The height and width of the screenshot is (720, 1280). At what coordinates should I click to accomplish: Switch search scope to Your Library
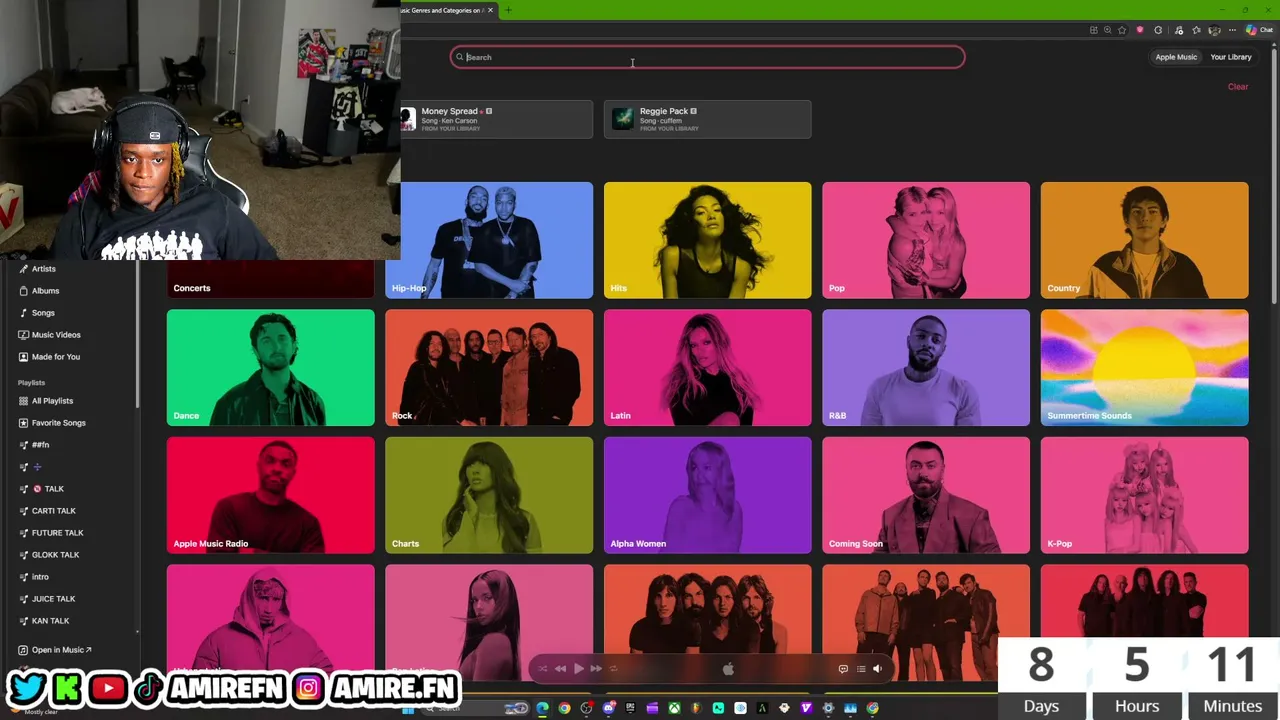pyautogui.click(x=1231, y=57)
